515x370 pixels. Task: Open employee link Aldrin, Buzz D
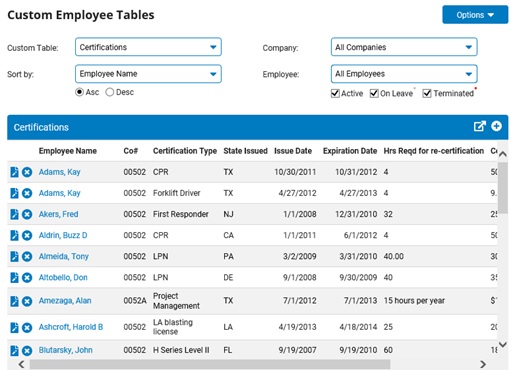63,235
